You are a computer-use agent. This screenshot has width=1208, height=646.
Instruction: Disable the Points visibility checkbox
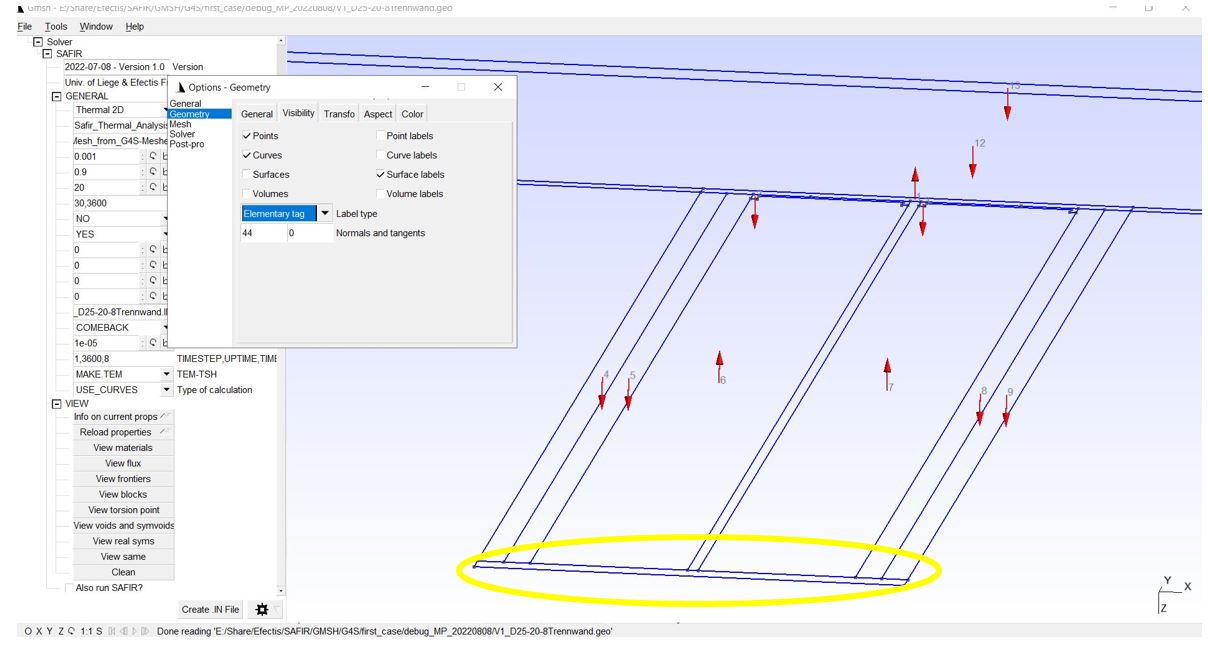pyautogui.click(x=248, y=135)
